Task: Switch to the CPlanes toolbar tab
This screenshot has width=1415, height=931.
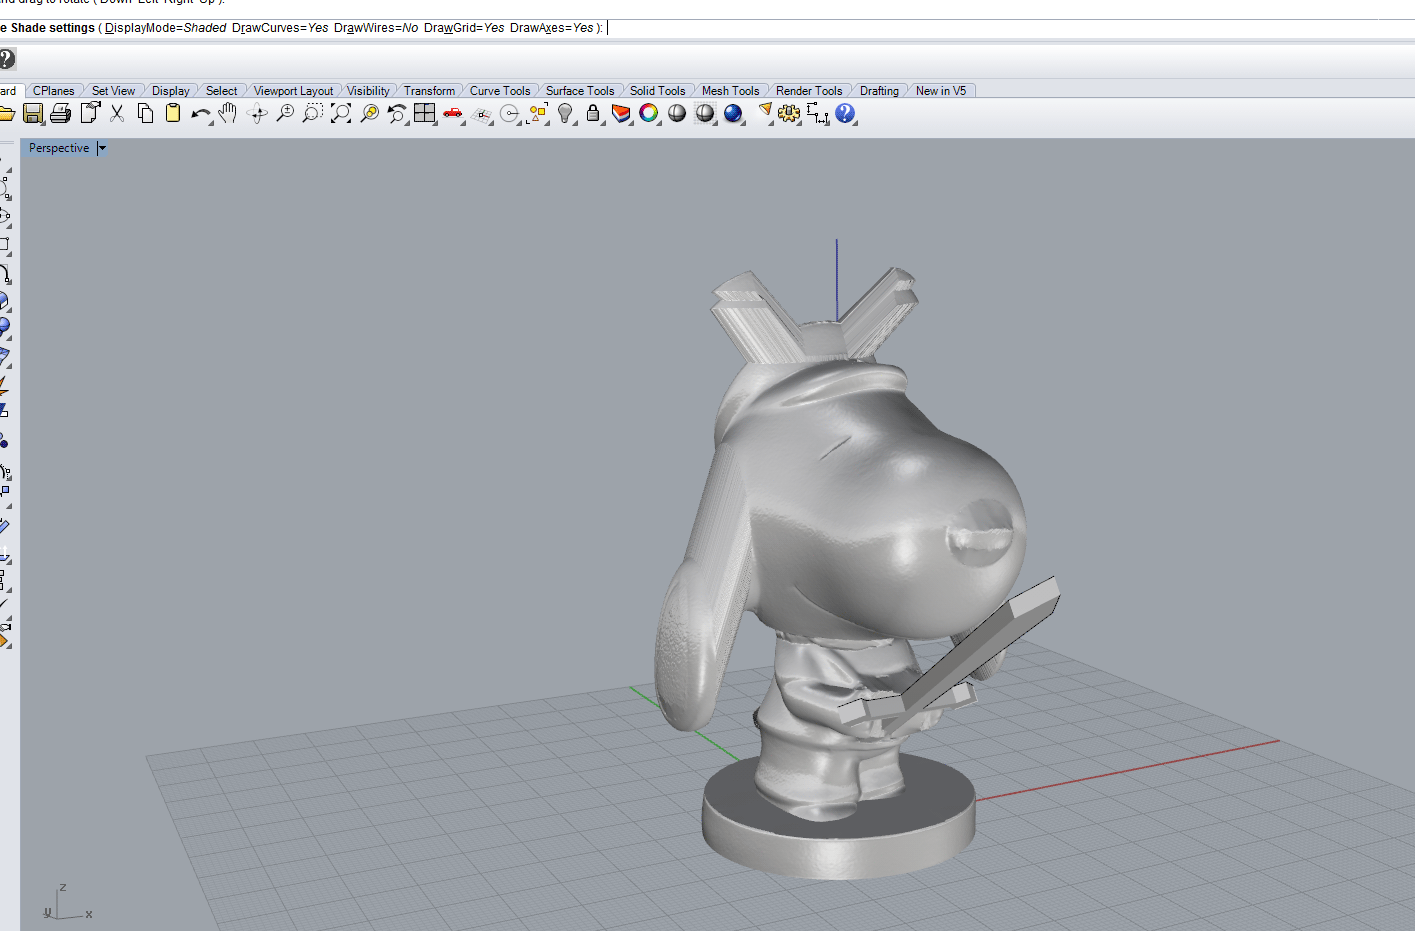Action: [53, 91]
